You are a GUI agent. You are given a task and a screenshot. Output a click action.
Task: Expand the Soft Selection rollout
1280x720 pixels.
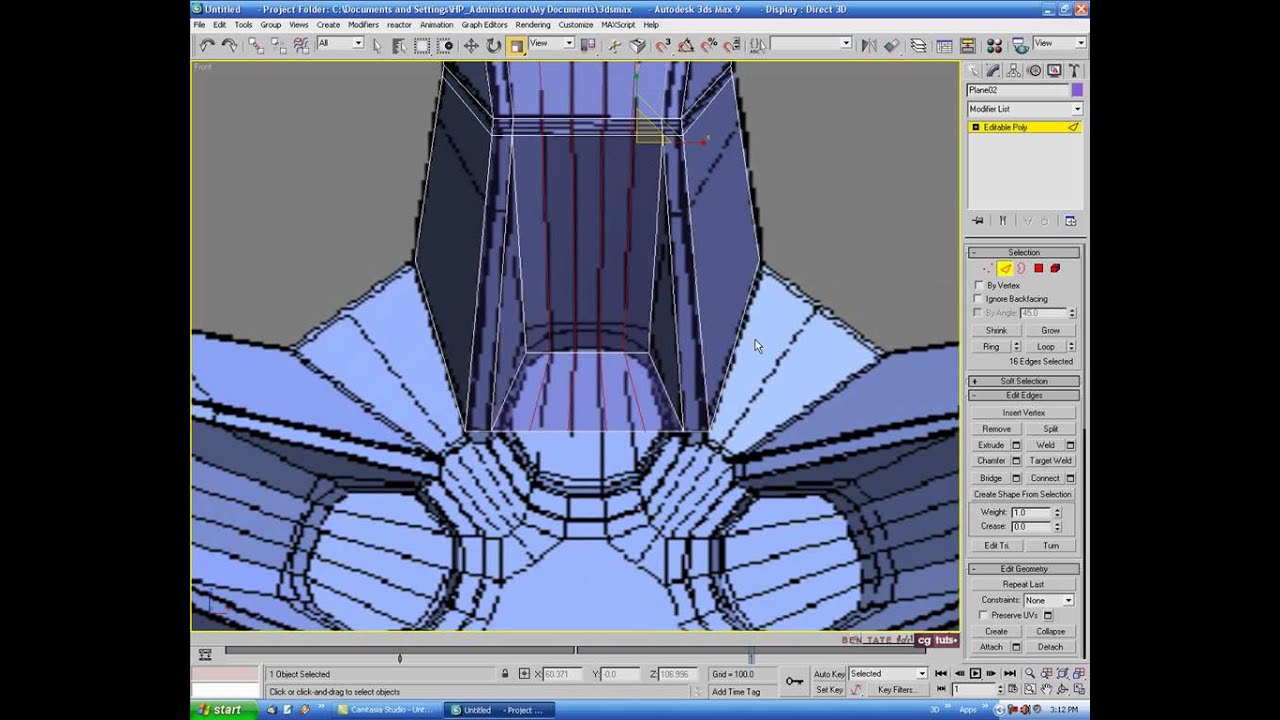click(x=1023, y=381)
